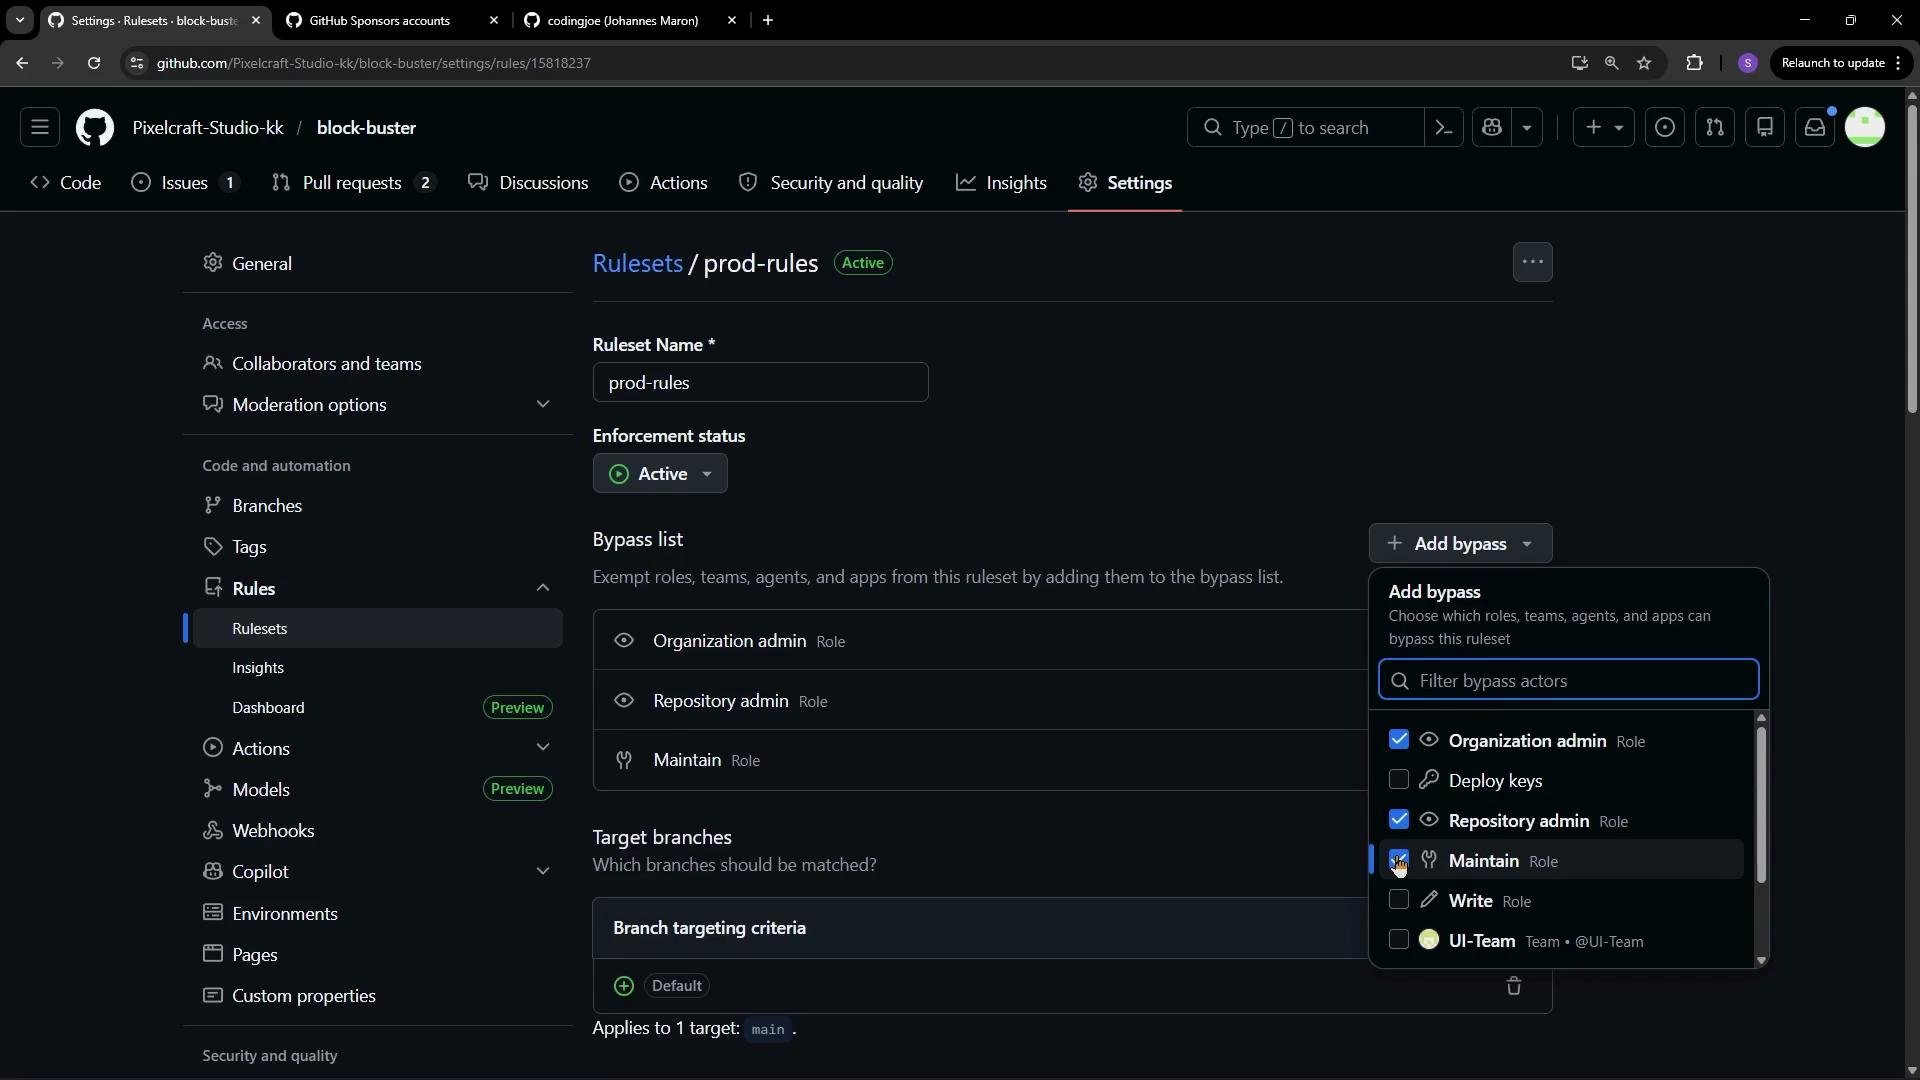Close the GitHub Sponsors accounts tab
This screenshot has width=1920, height=1080.
[493, 20]
